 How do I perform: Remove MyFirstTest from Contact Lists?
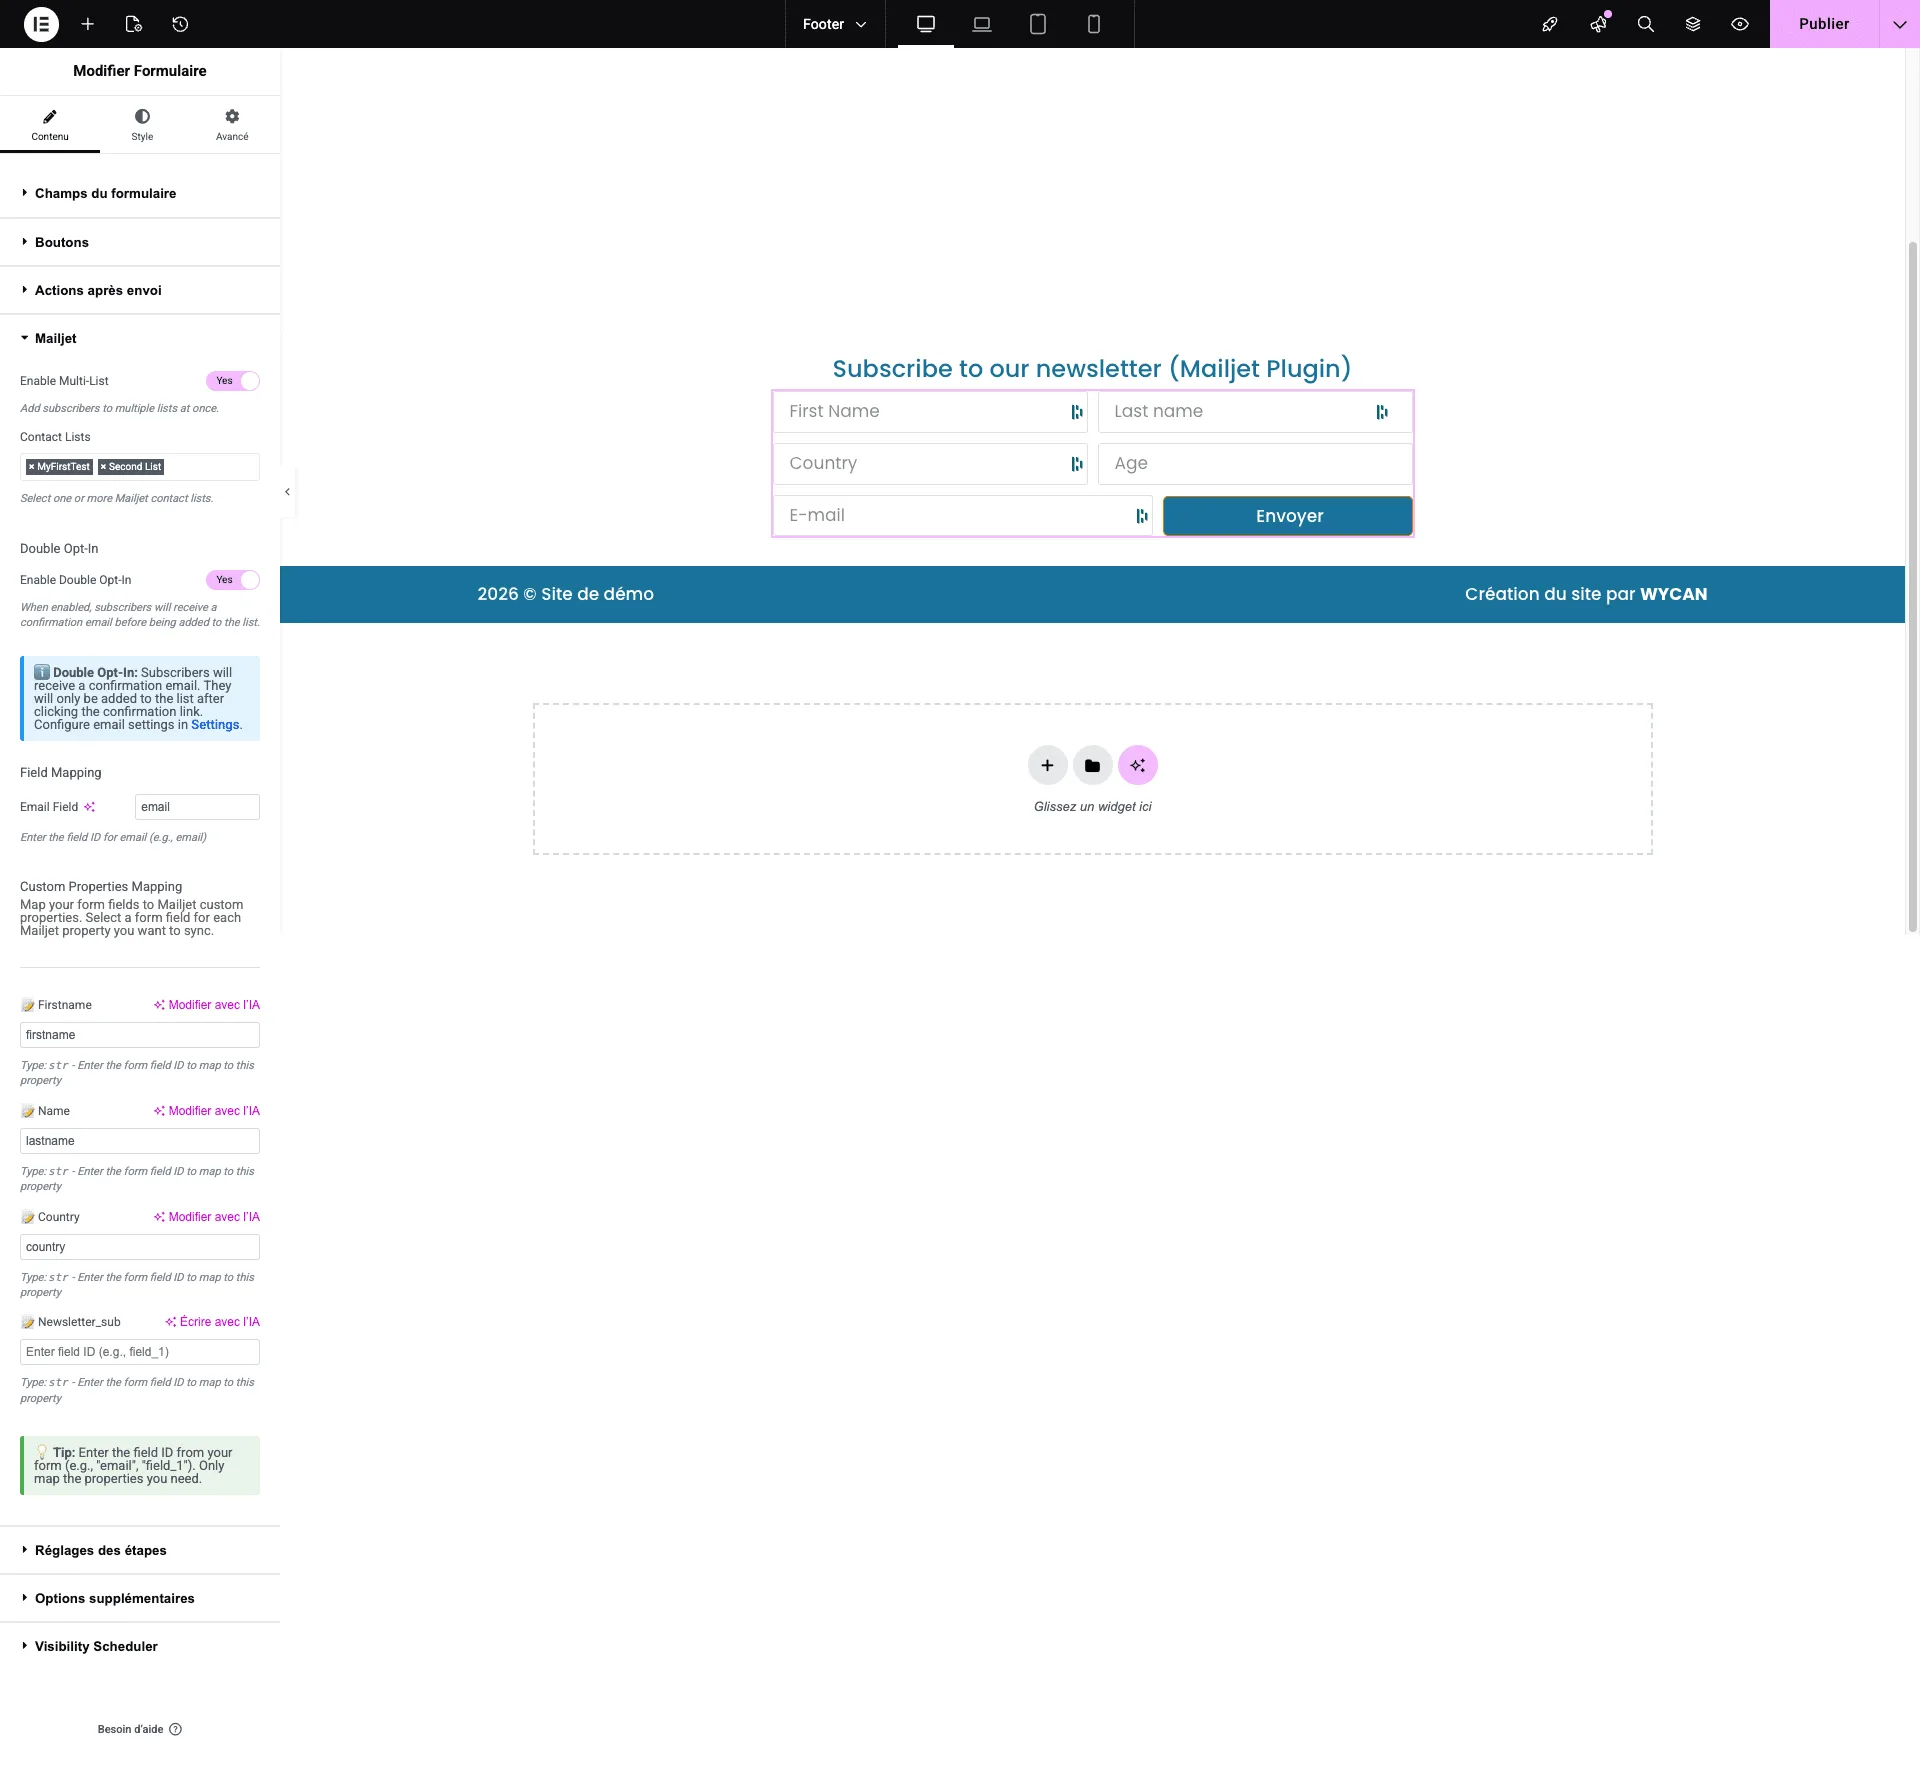[32, 467]
